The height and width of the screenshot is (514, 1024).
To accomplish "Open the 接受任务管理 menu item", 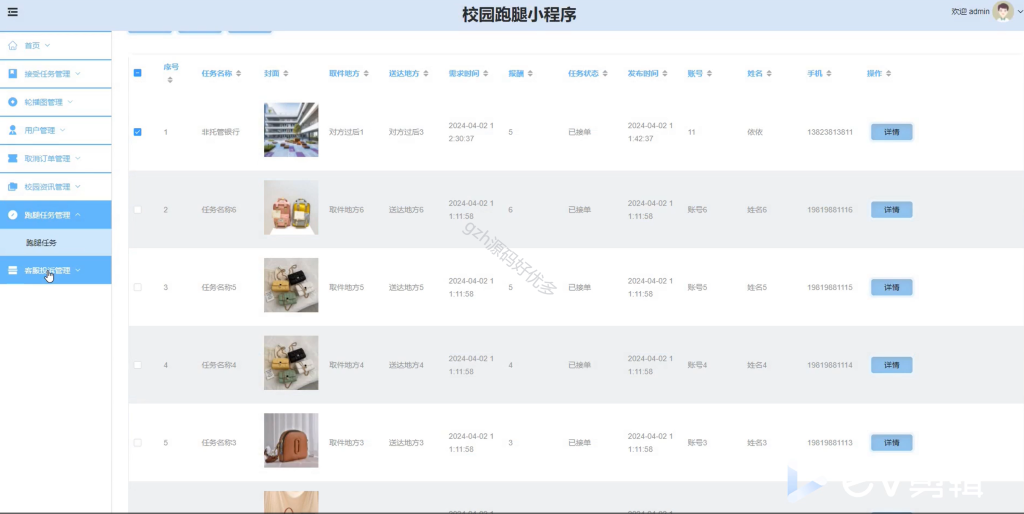I will pyautogui.click(x=56, y=74).
